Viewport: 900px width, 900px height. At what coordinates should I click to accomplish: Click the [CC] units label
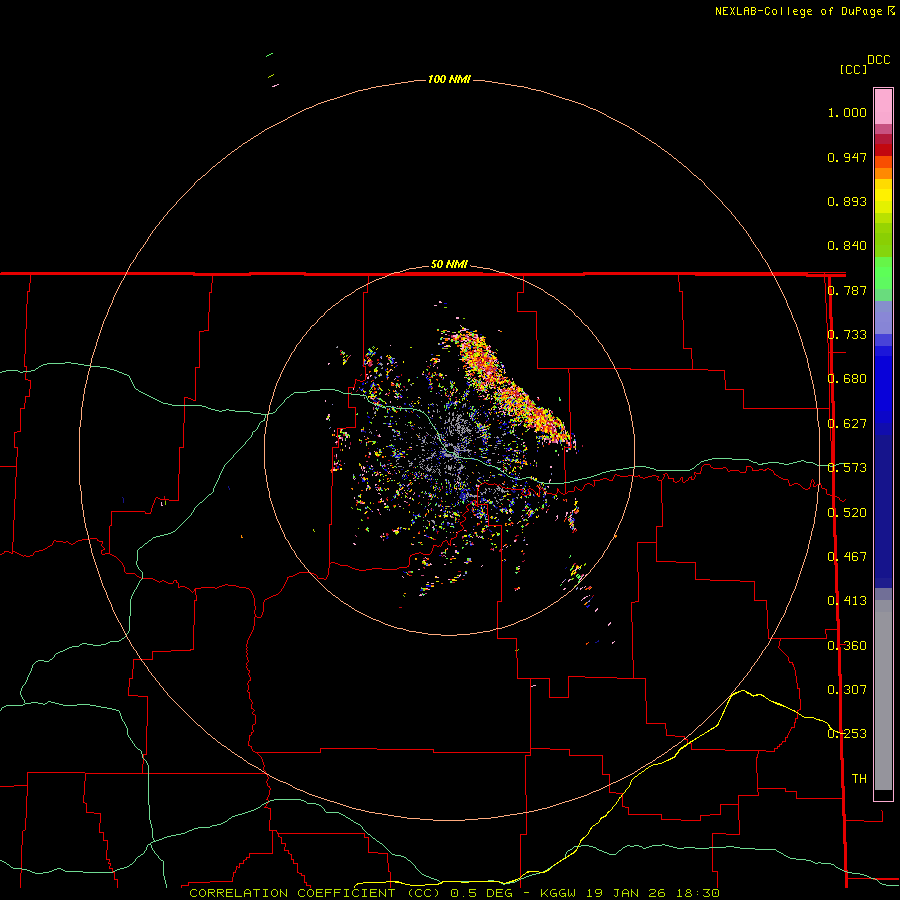click(x=853, y=69)
